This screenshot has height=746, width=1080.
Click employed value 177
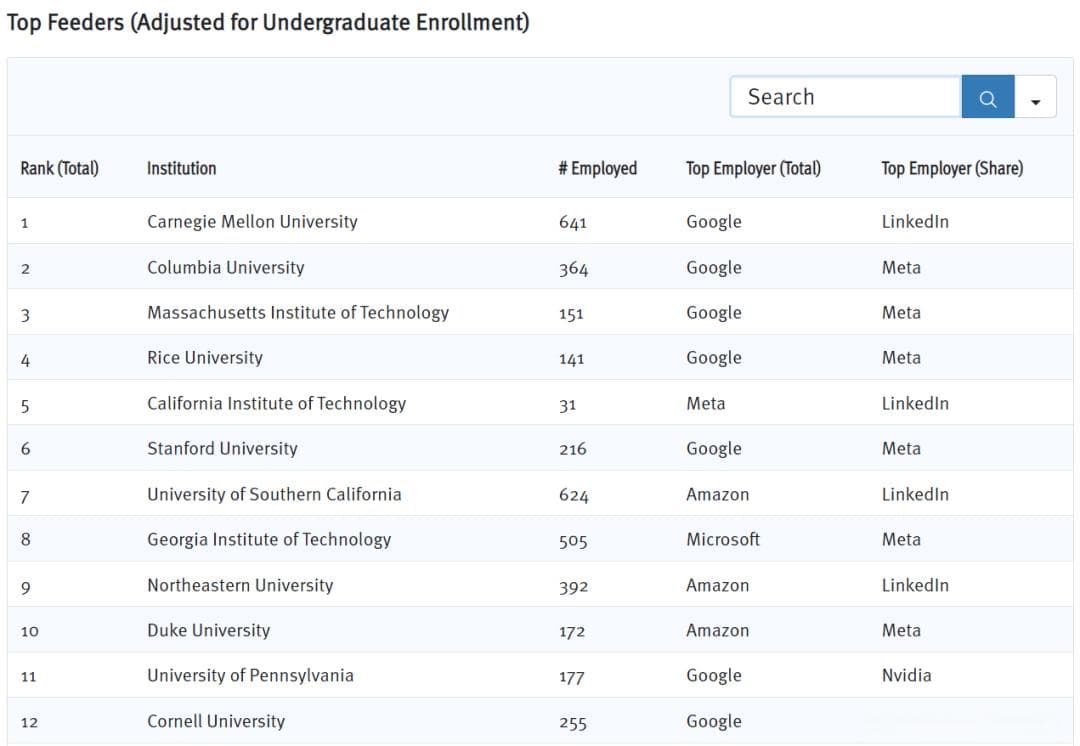point(572,676)
